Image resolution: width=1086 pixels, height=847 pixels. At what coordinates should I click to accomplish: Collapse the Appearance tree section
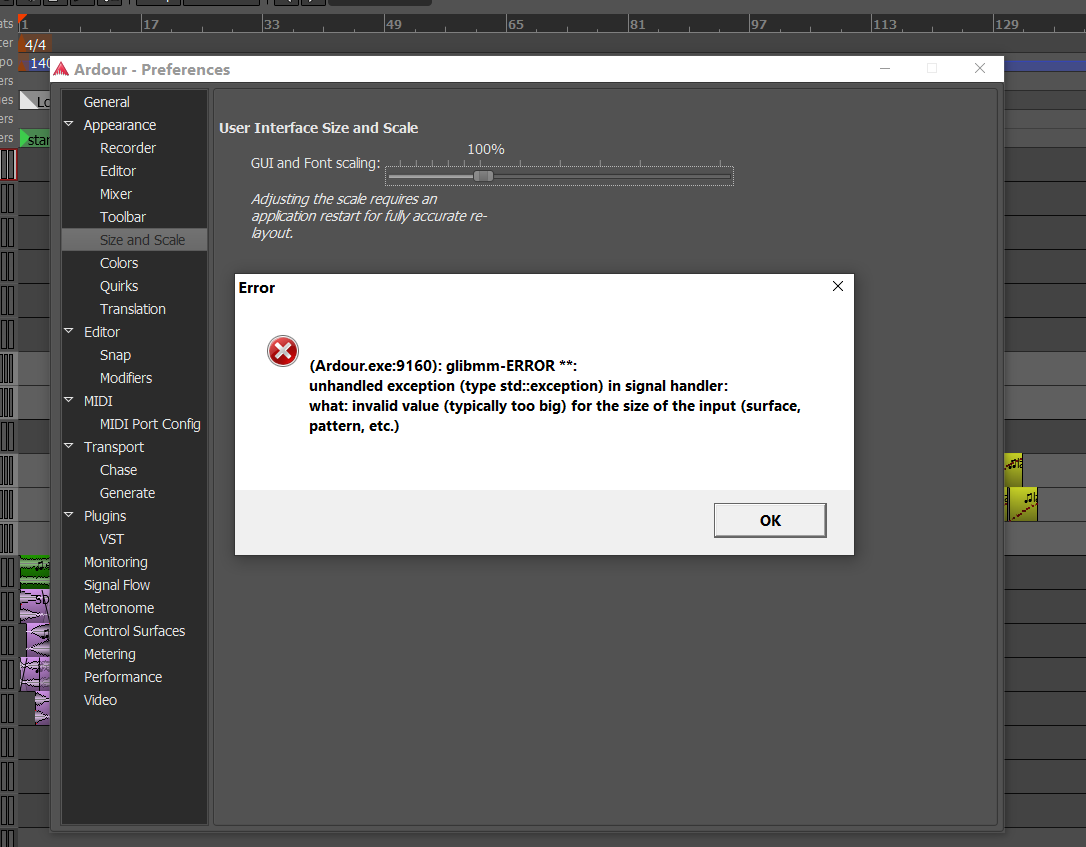pos(69,125)
